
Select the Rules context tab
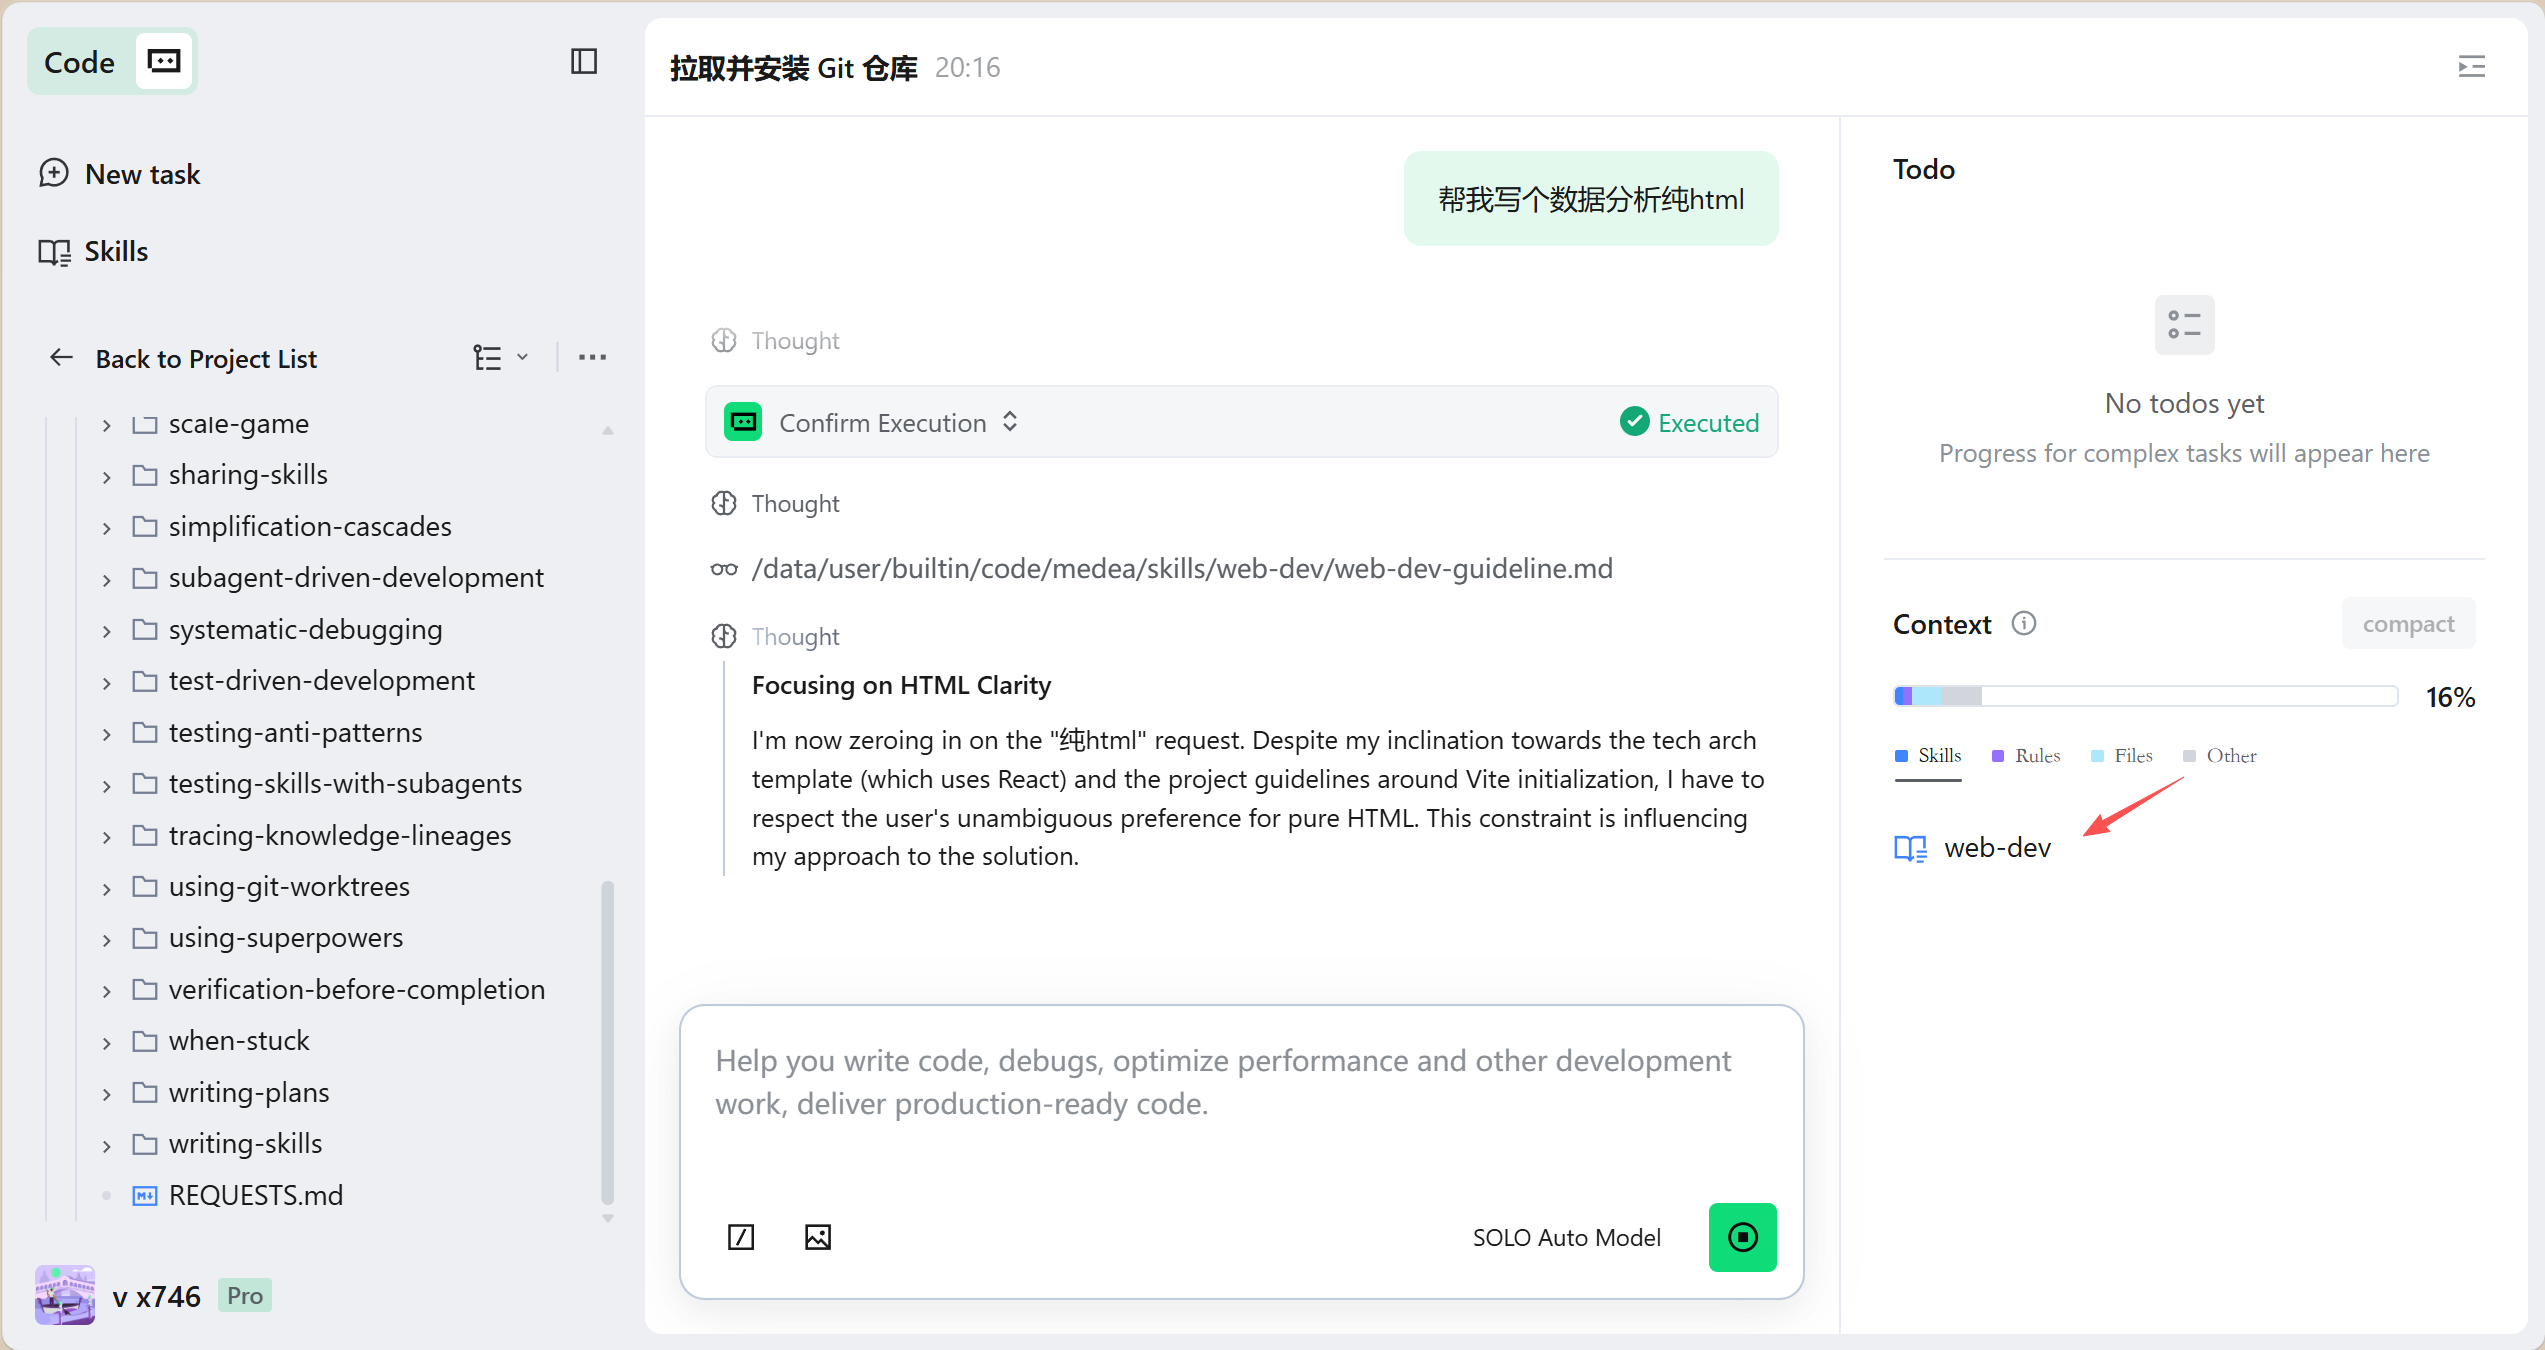click(x=2027, y=756)
